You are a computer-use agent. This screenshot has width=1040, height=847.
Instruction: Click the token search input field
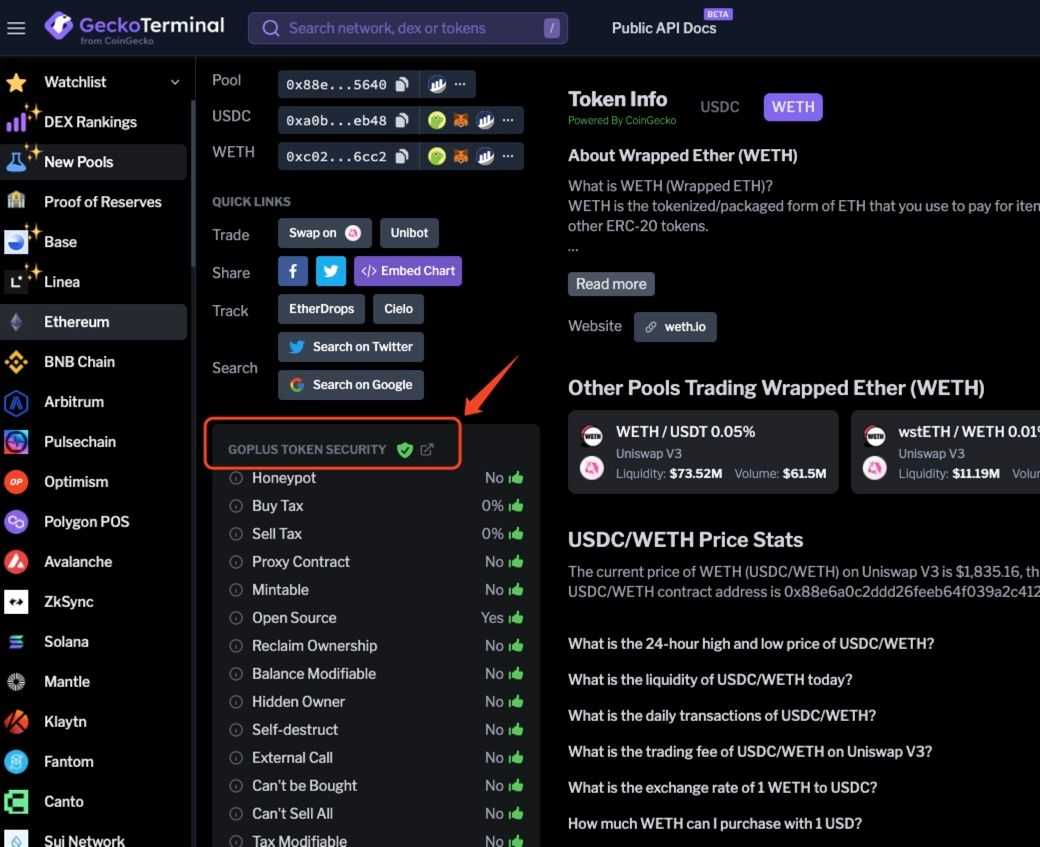tap(407, 27)
